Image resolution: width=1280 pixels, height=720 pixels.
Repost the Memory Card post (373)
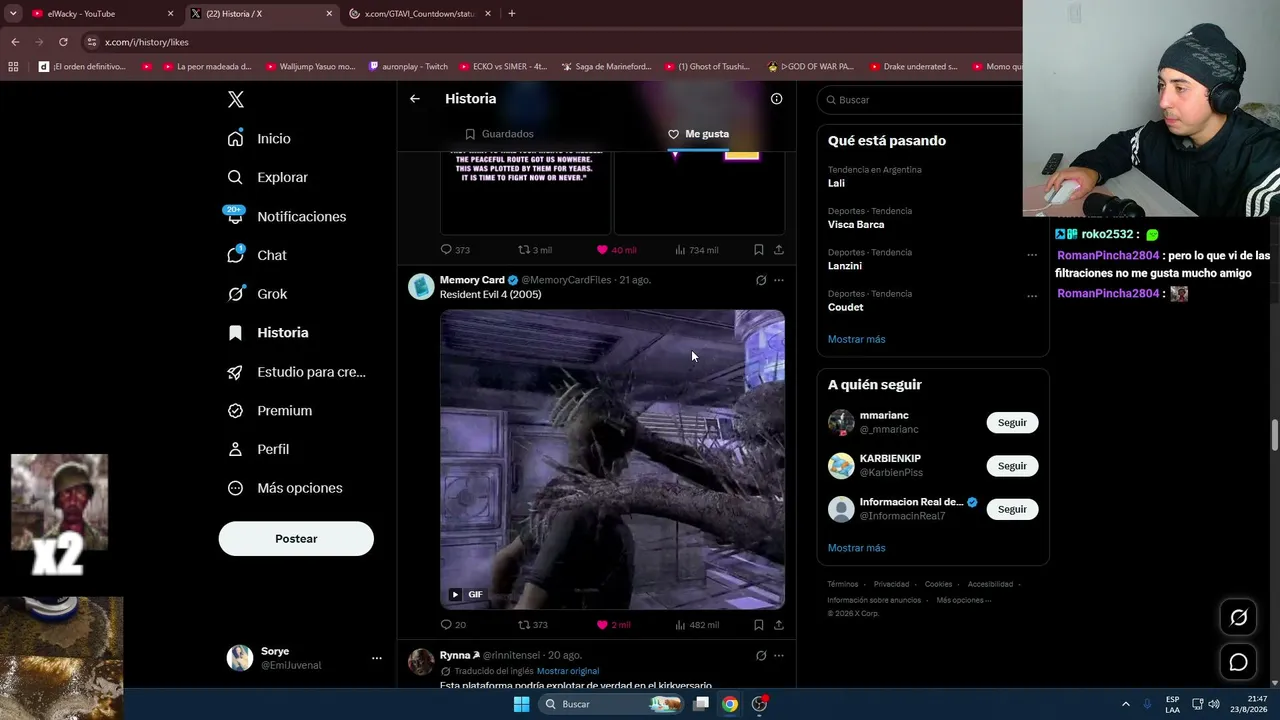tap(532, 625)
